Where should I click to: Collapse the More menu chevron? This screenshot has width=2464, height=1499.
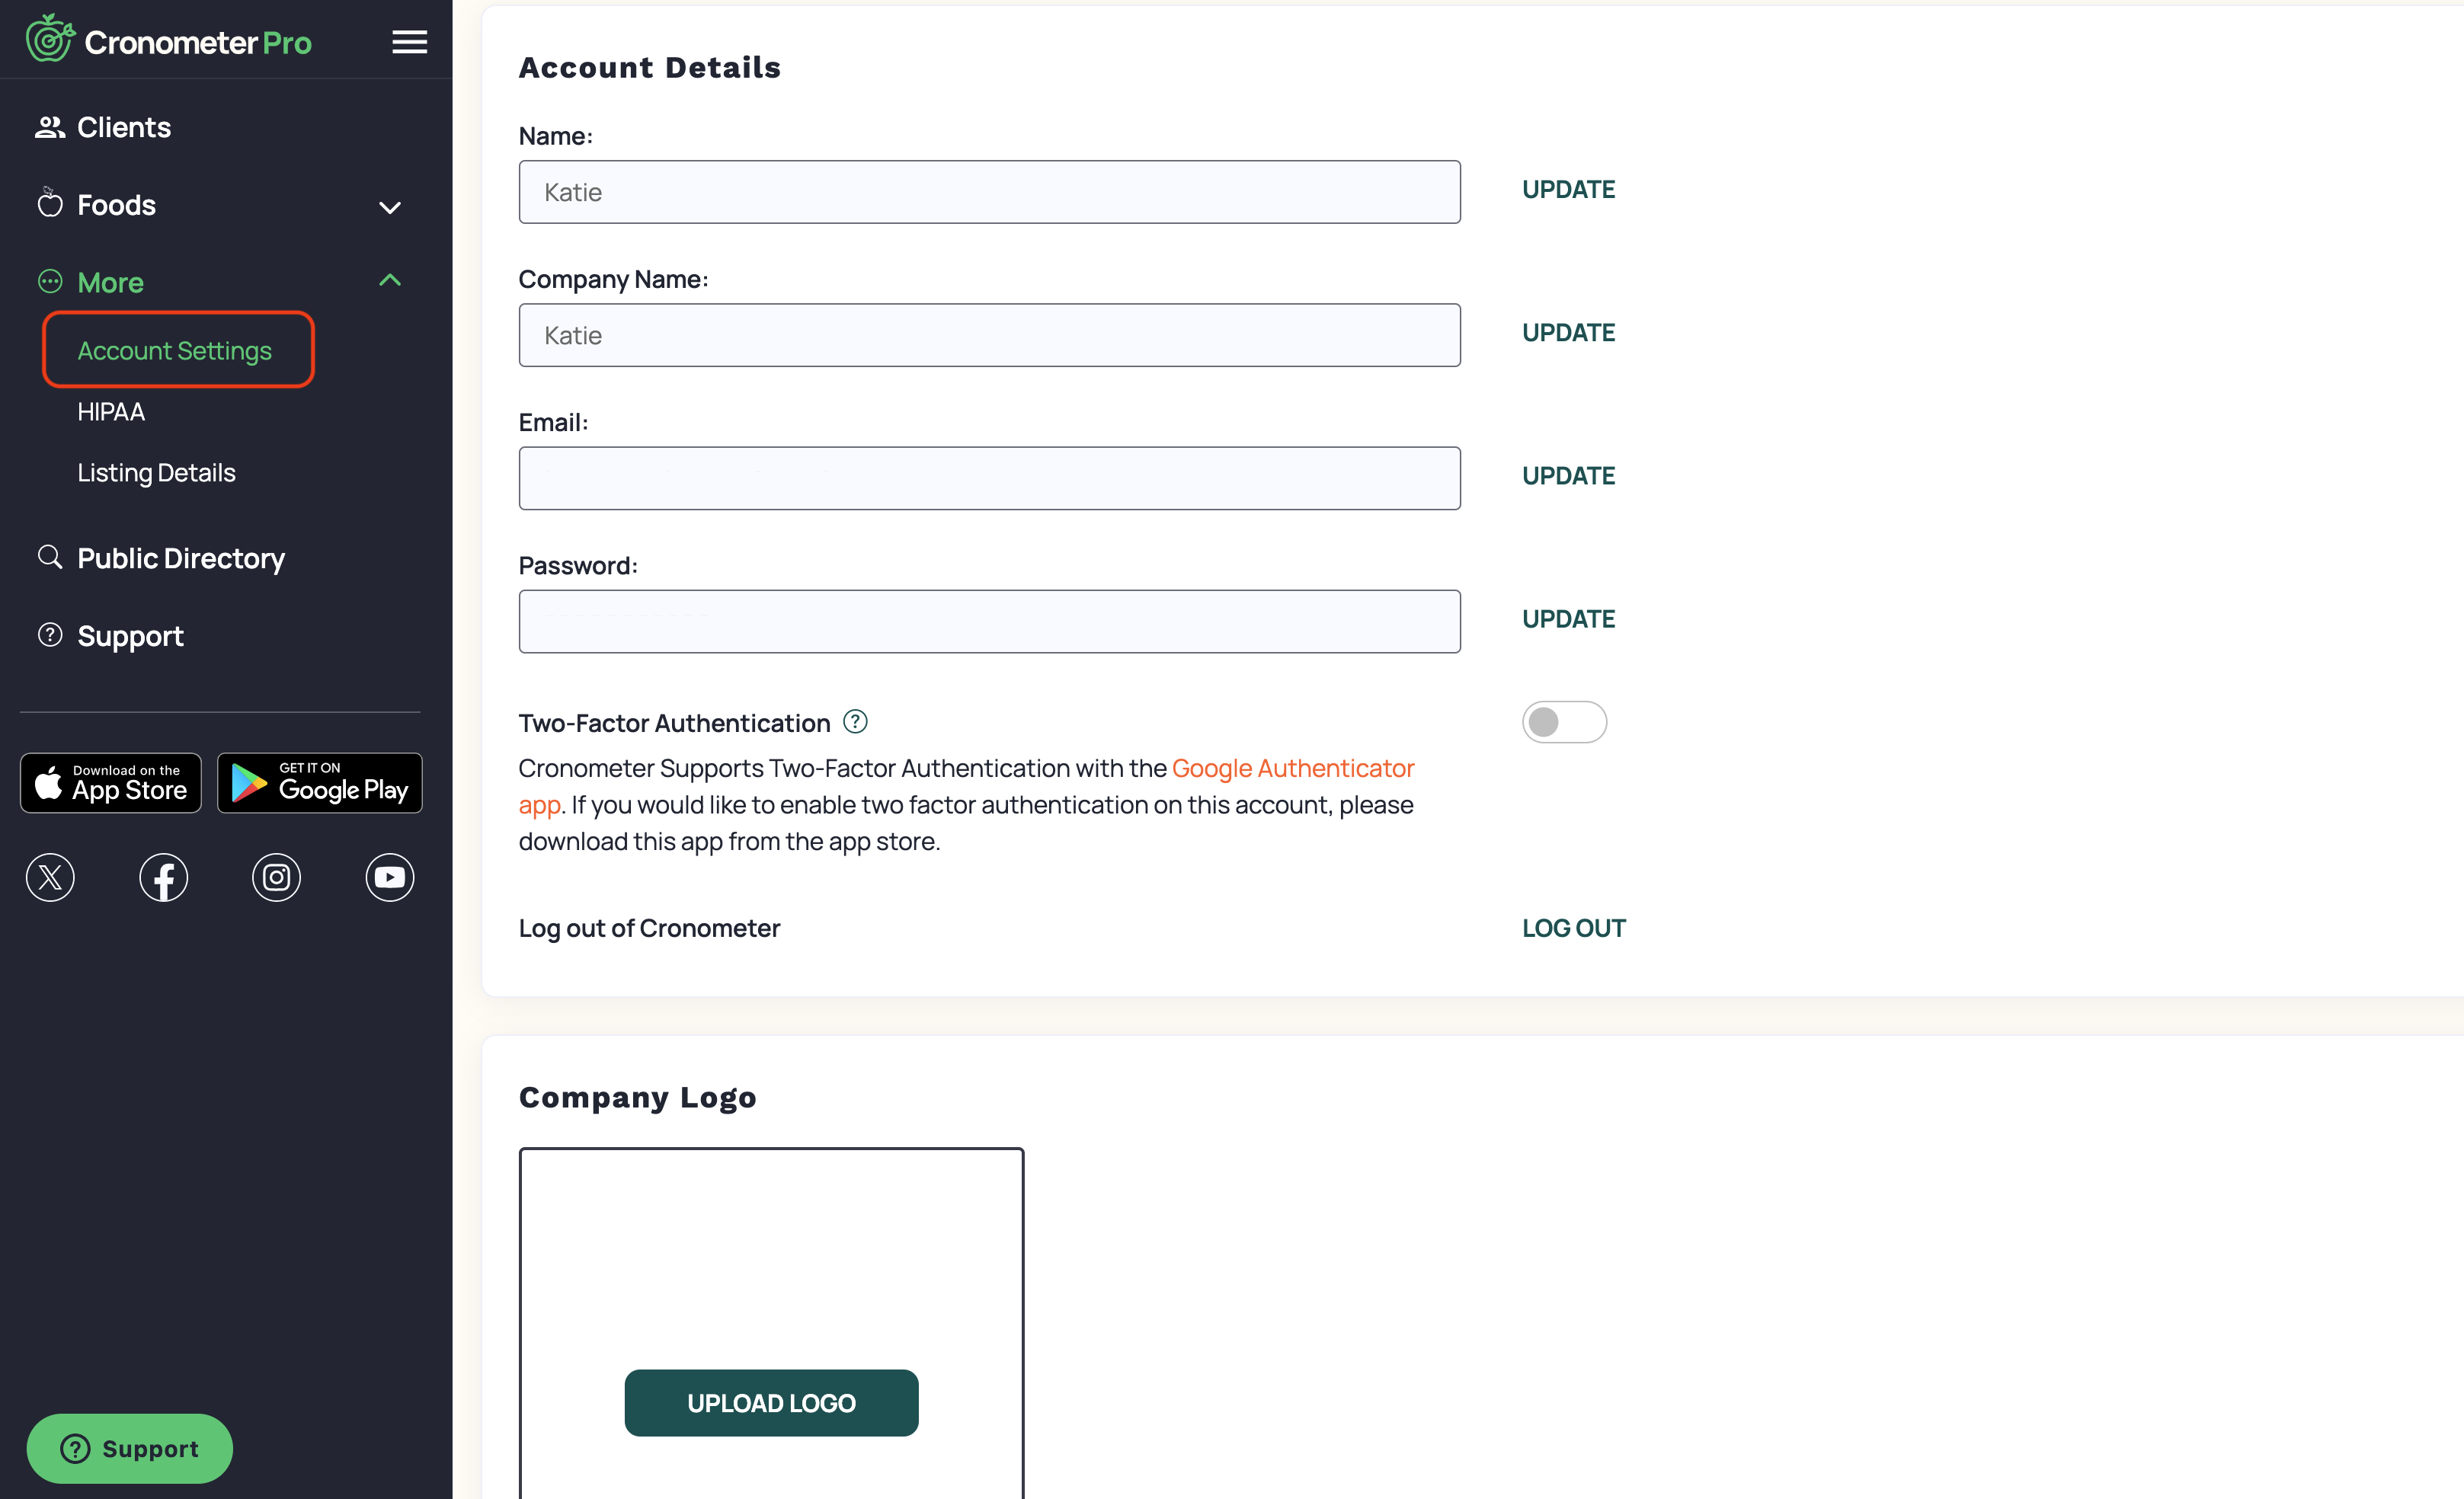390,280
